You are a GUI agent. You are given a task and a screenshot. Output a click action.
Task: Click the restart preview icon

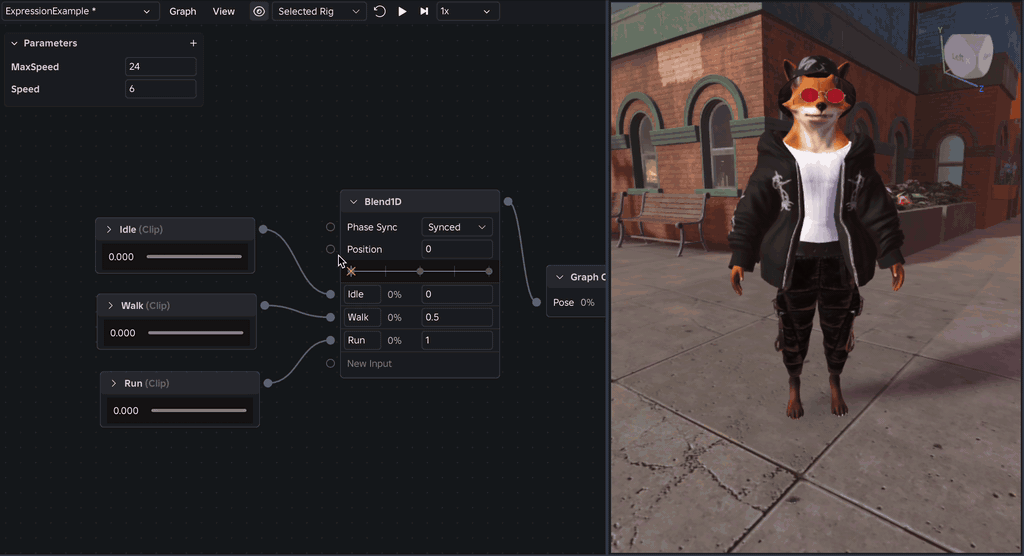tap(379, 11)
